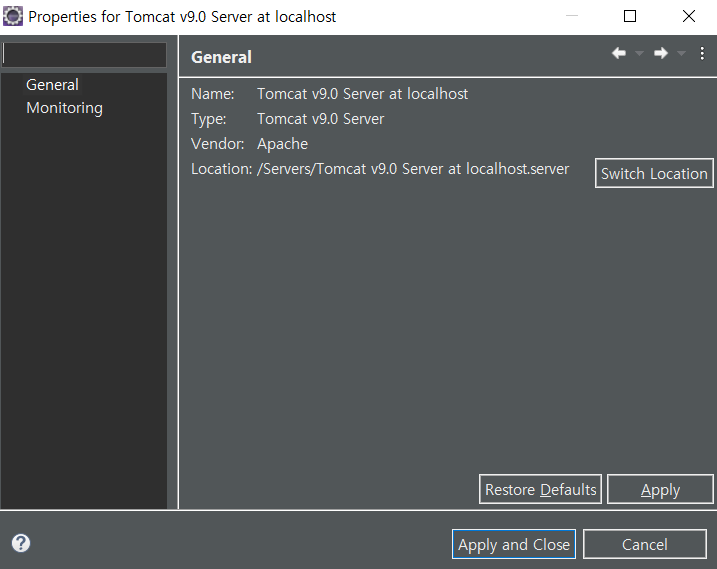Open the back history dropdown arrow
The image size is (717, 569).
(x=639, y=54)
